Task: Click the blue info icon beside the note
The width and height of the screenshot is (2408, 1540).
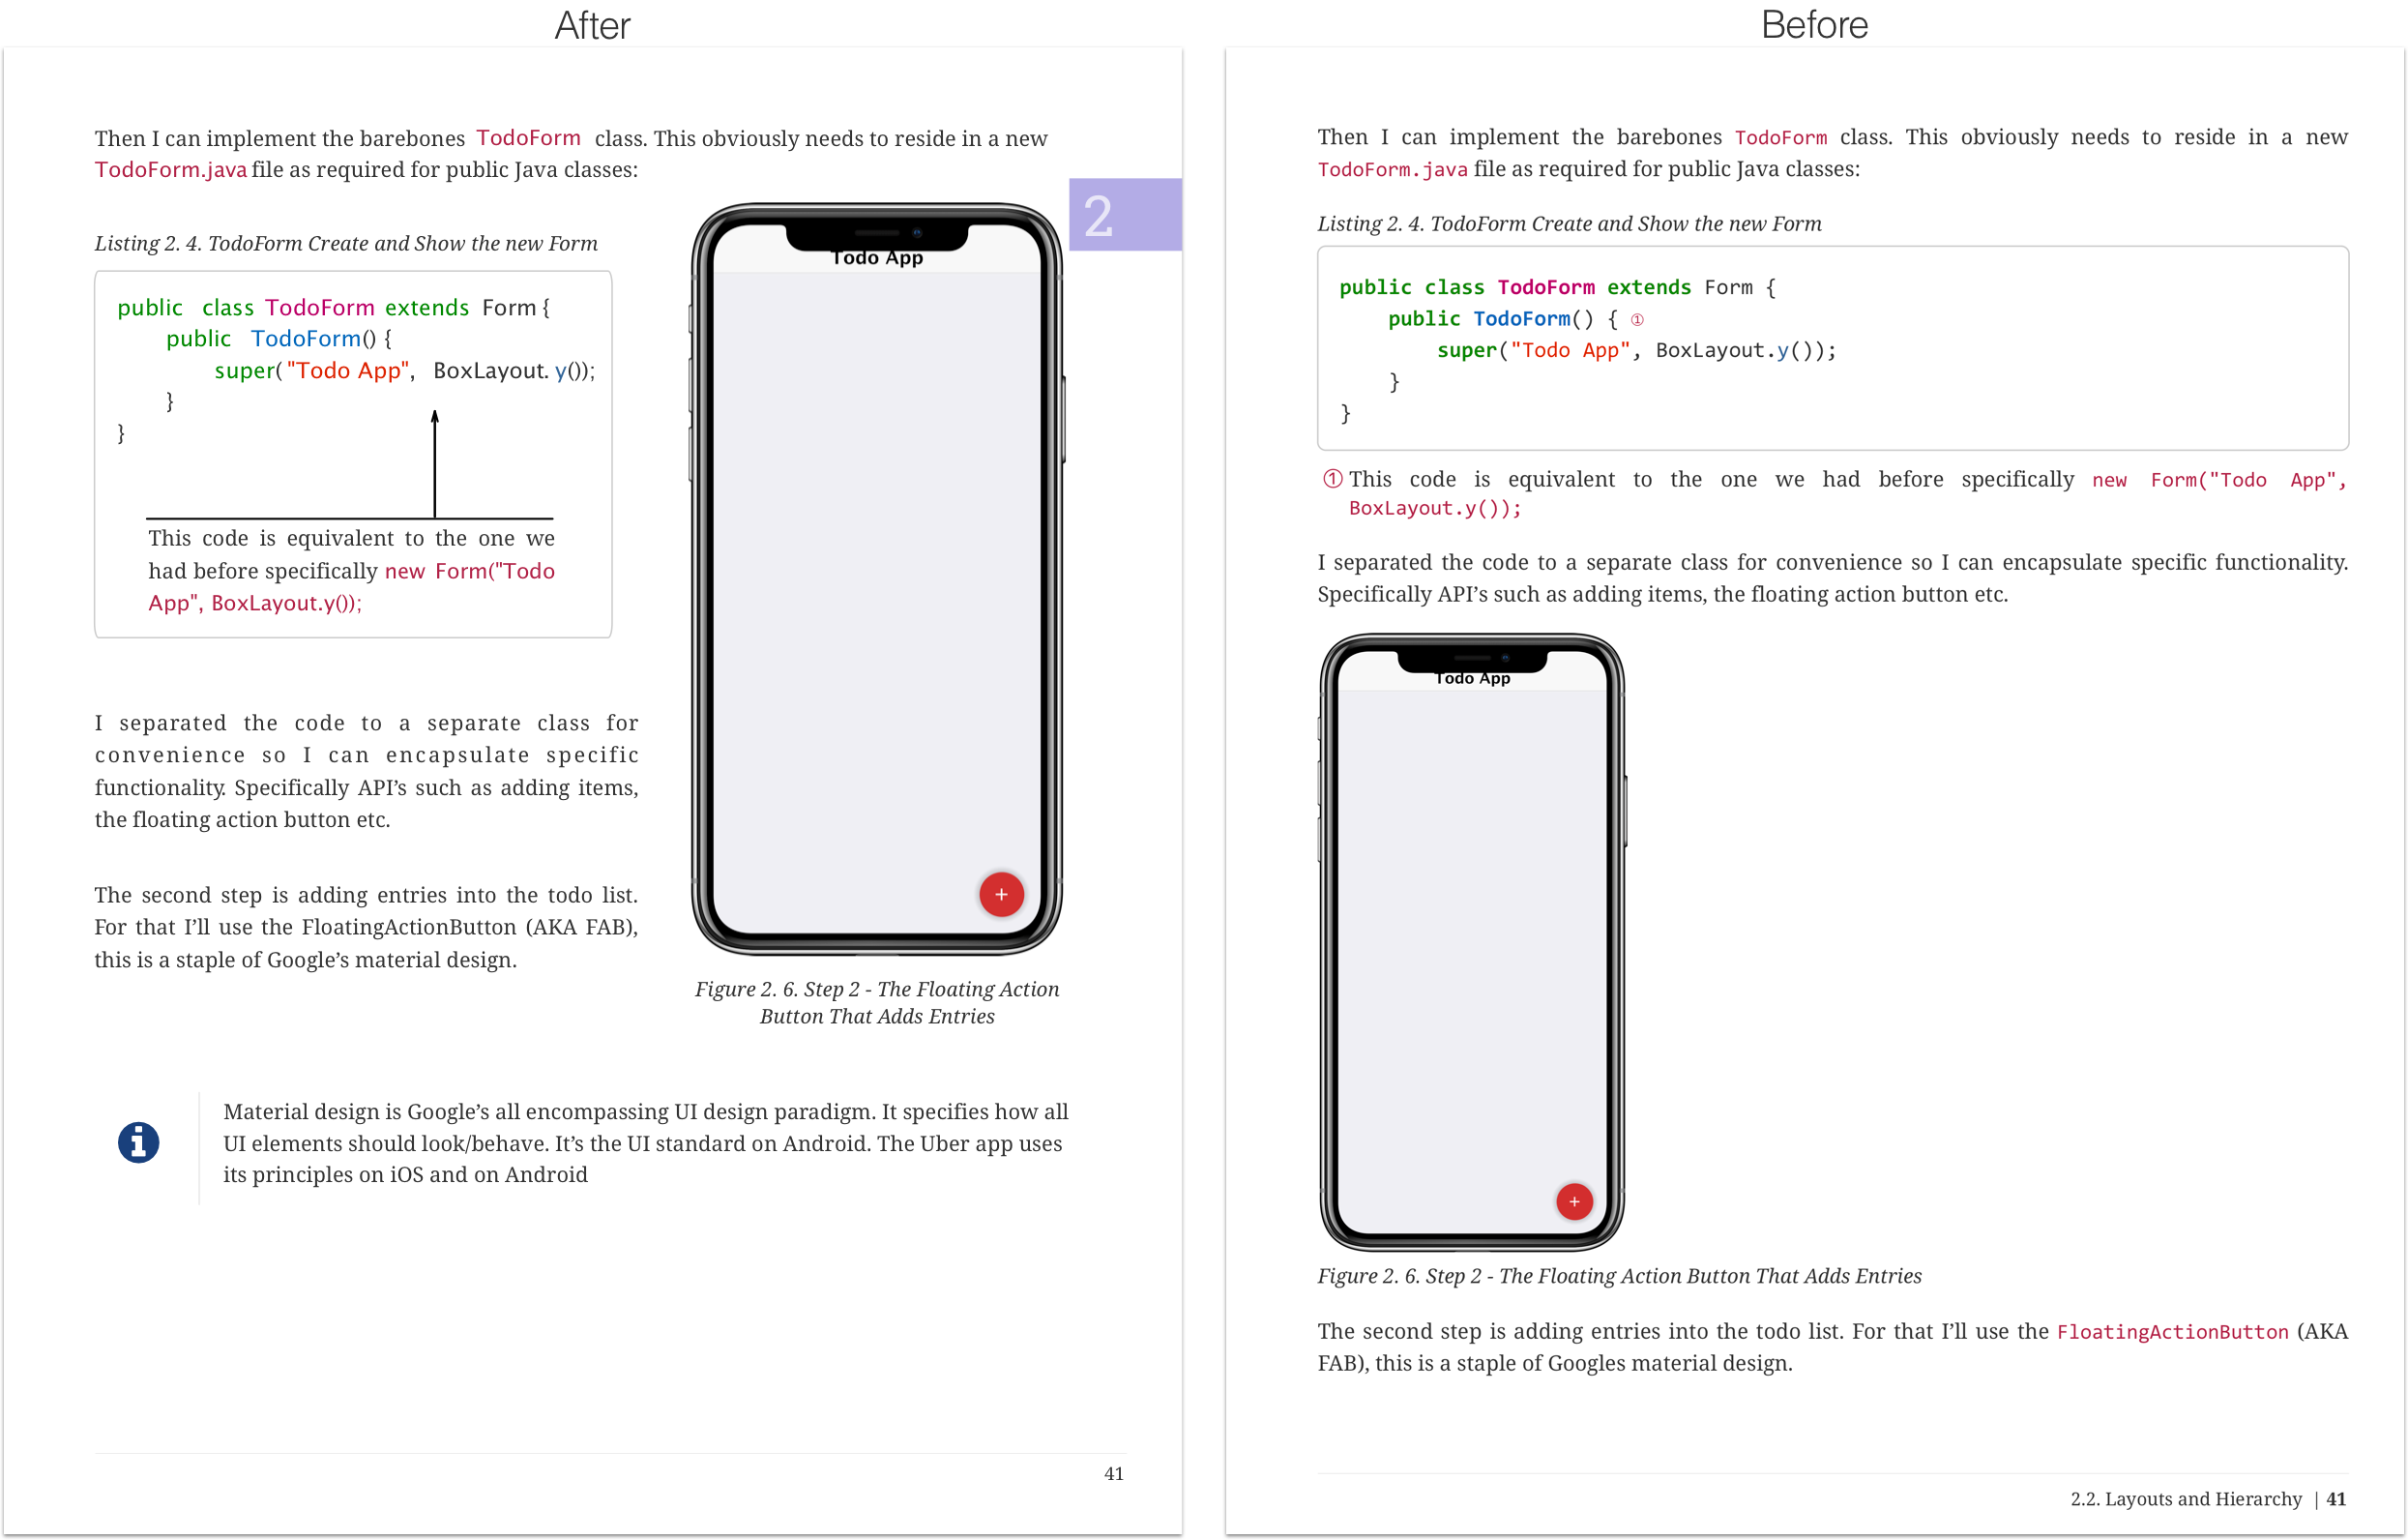Action: (x=138, y=1142)
